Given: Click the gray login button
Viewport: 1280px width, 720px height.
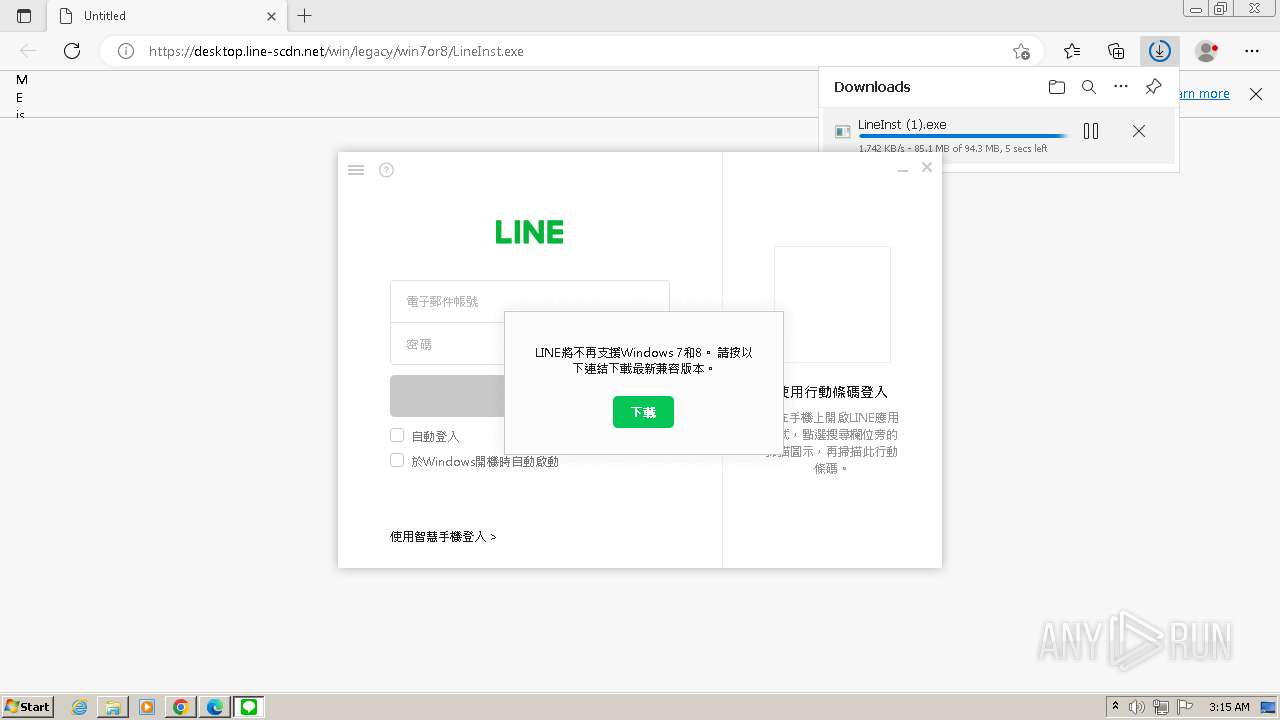Looking at the screenshot, I should pyautogui.click(x=447, y=396).
